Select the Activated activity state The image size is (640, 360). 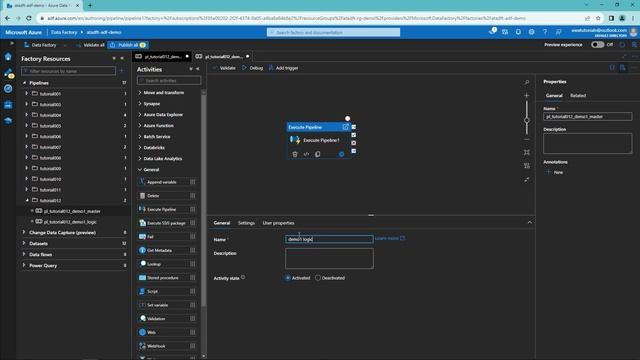click(288, 278)
